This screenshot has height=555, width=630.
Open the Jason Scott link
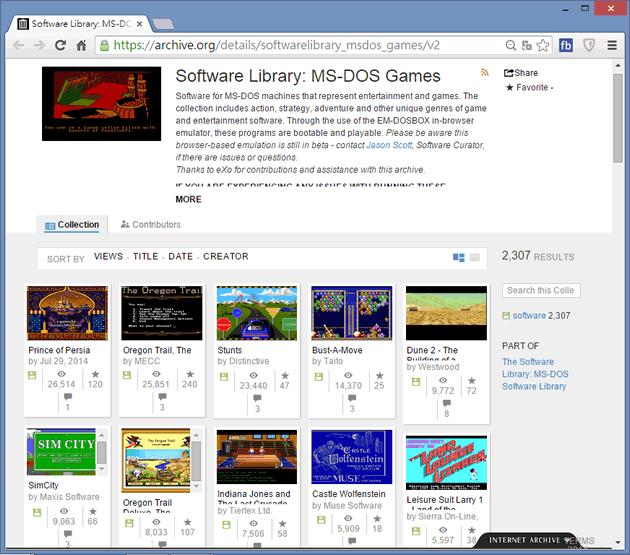(389, 145)
